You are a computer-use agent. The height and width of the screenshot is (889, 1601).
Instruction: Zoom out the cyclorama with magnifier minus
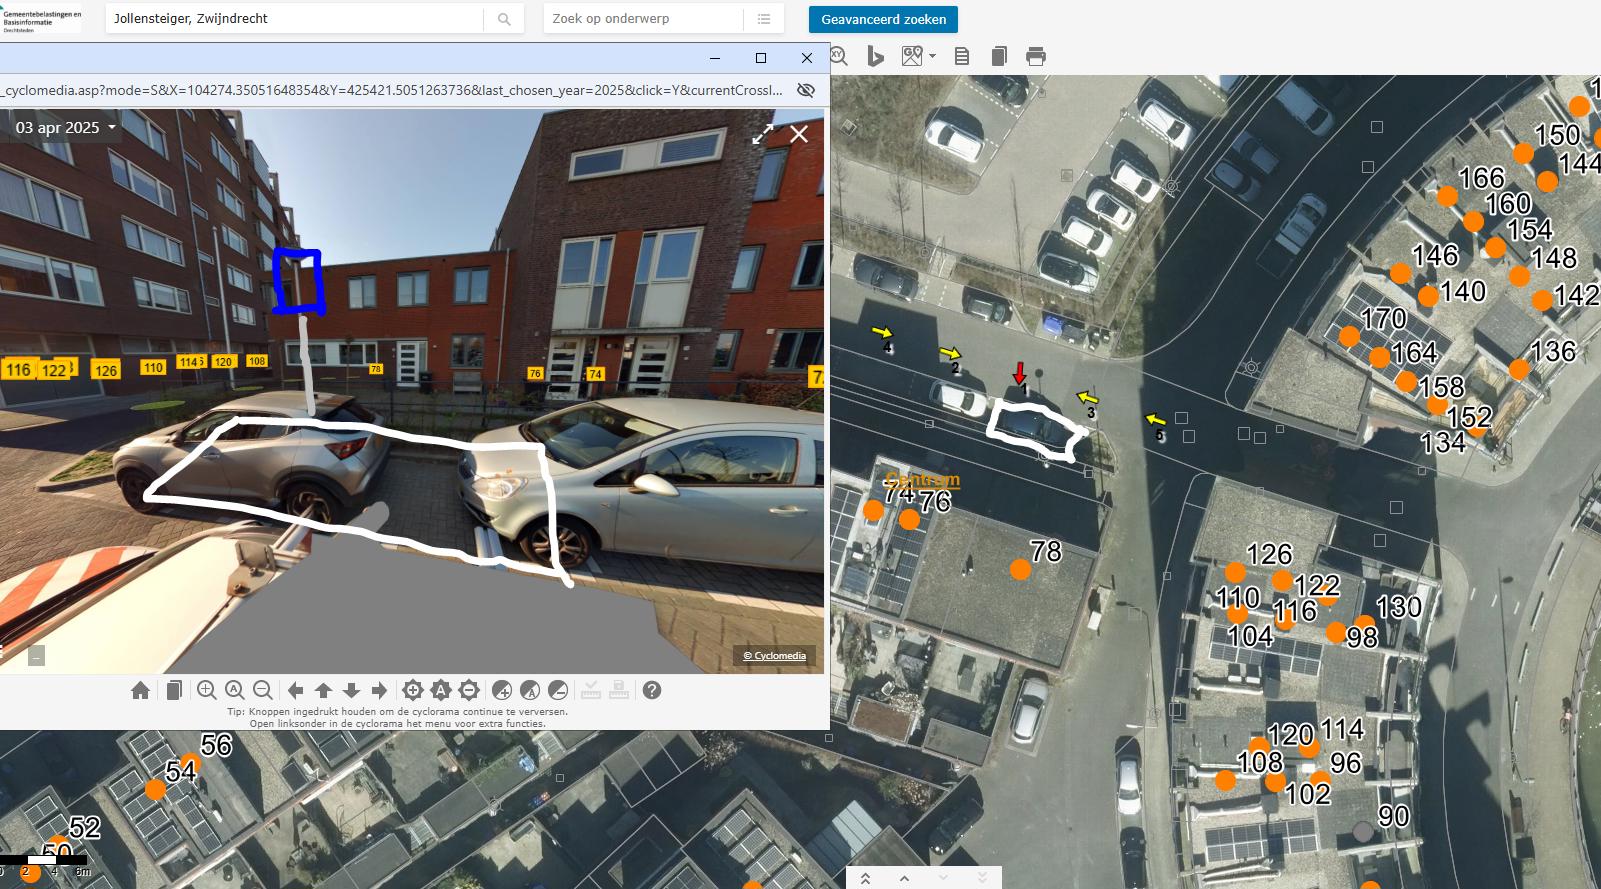click(263, 690)
